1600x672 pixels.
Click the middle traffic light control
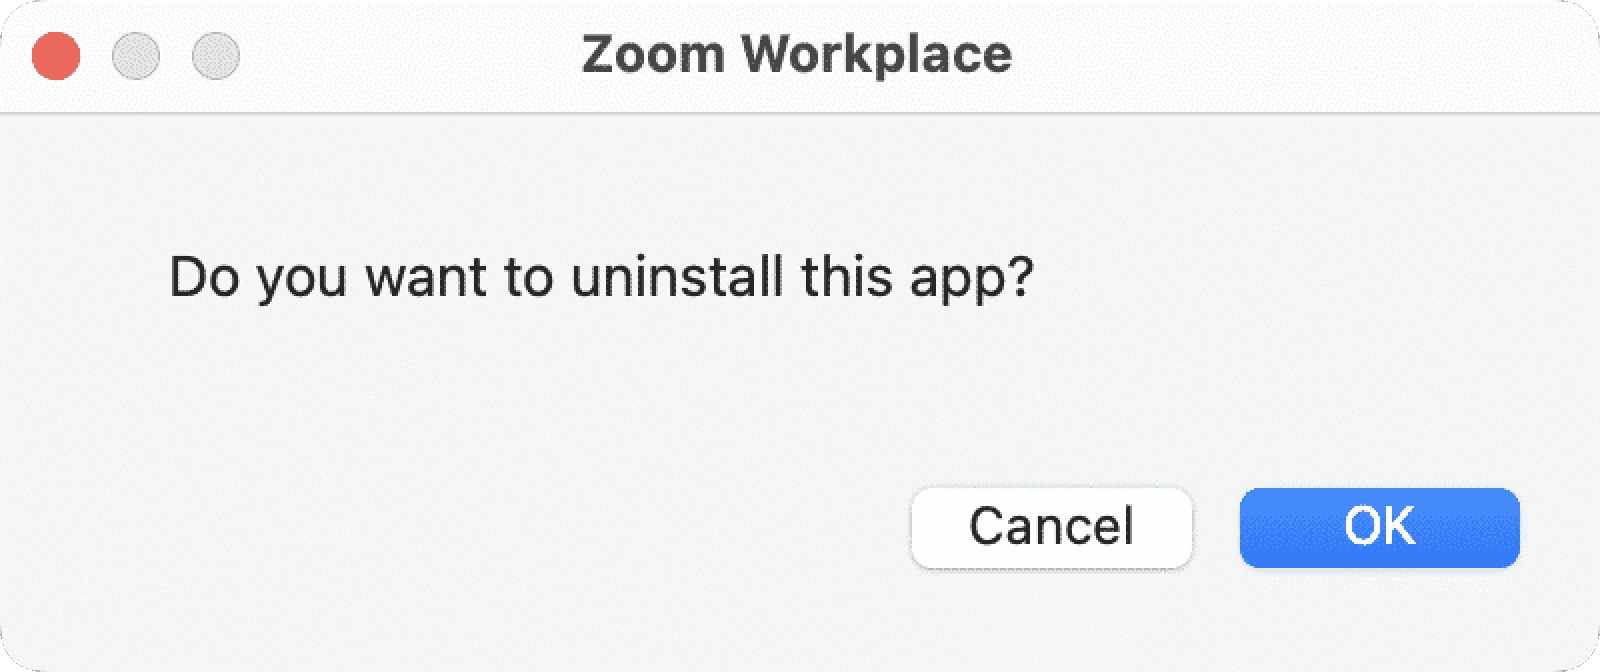point(136,57)
